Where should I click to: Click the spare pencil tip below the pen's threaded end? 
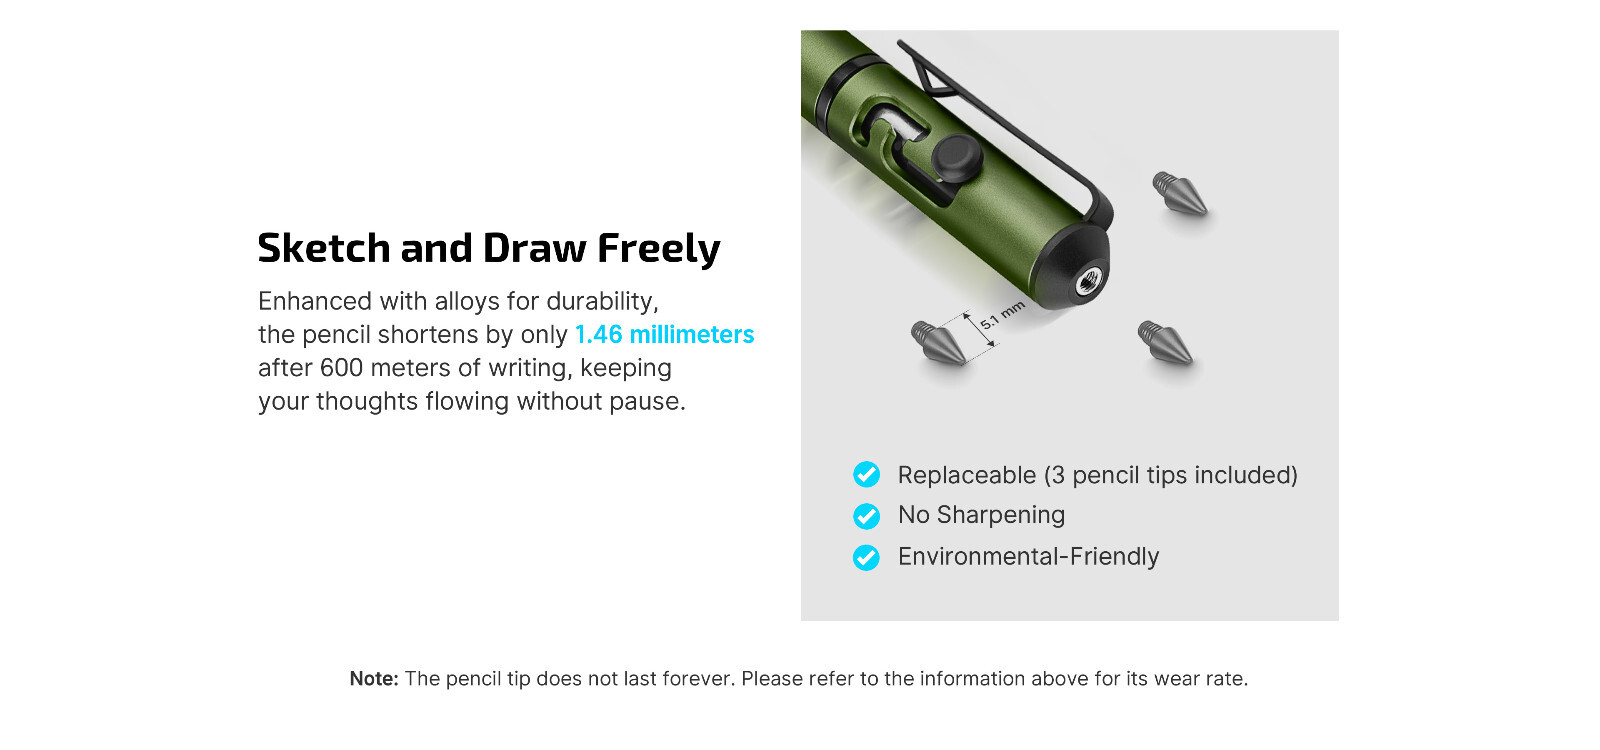[1166, 343]
